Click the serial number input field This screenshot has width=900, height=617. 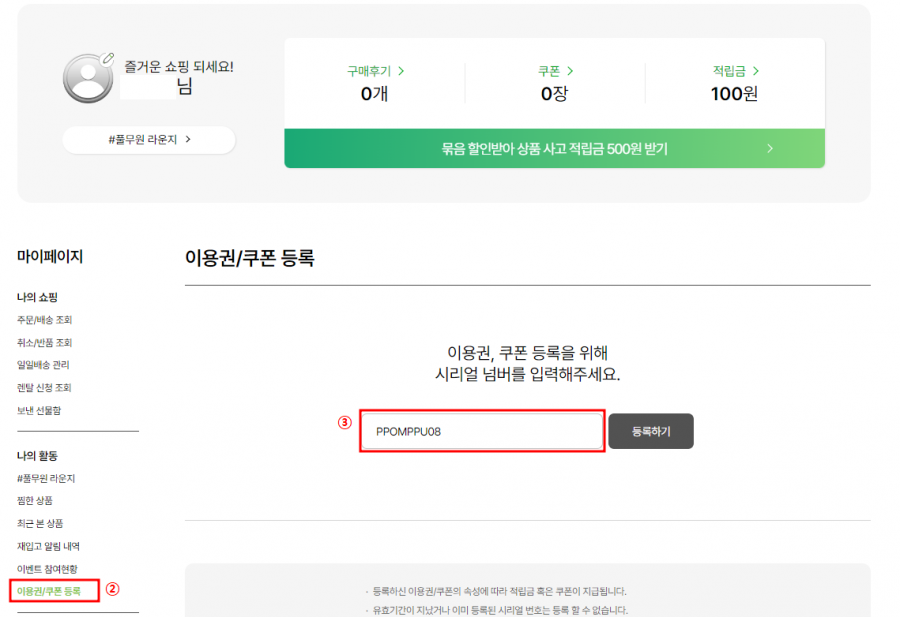pyautogui.click(x=482, y=431)
